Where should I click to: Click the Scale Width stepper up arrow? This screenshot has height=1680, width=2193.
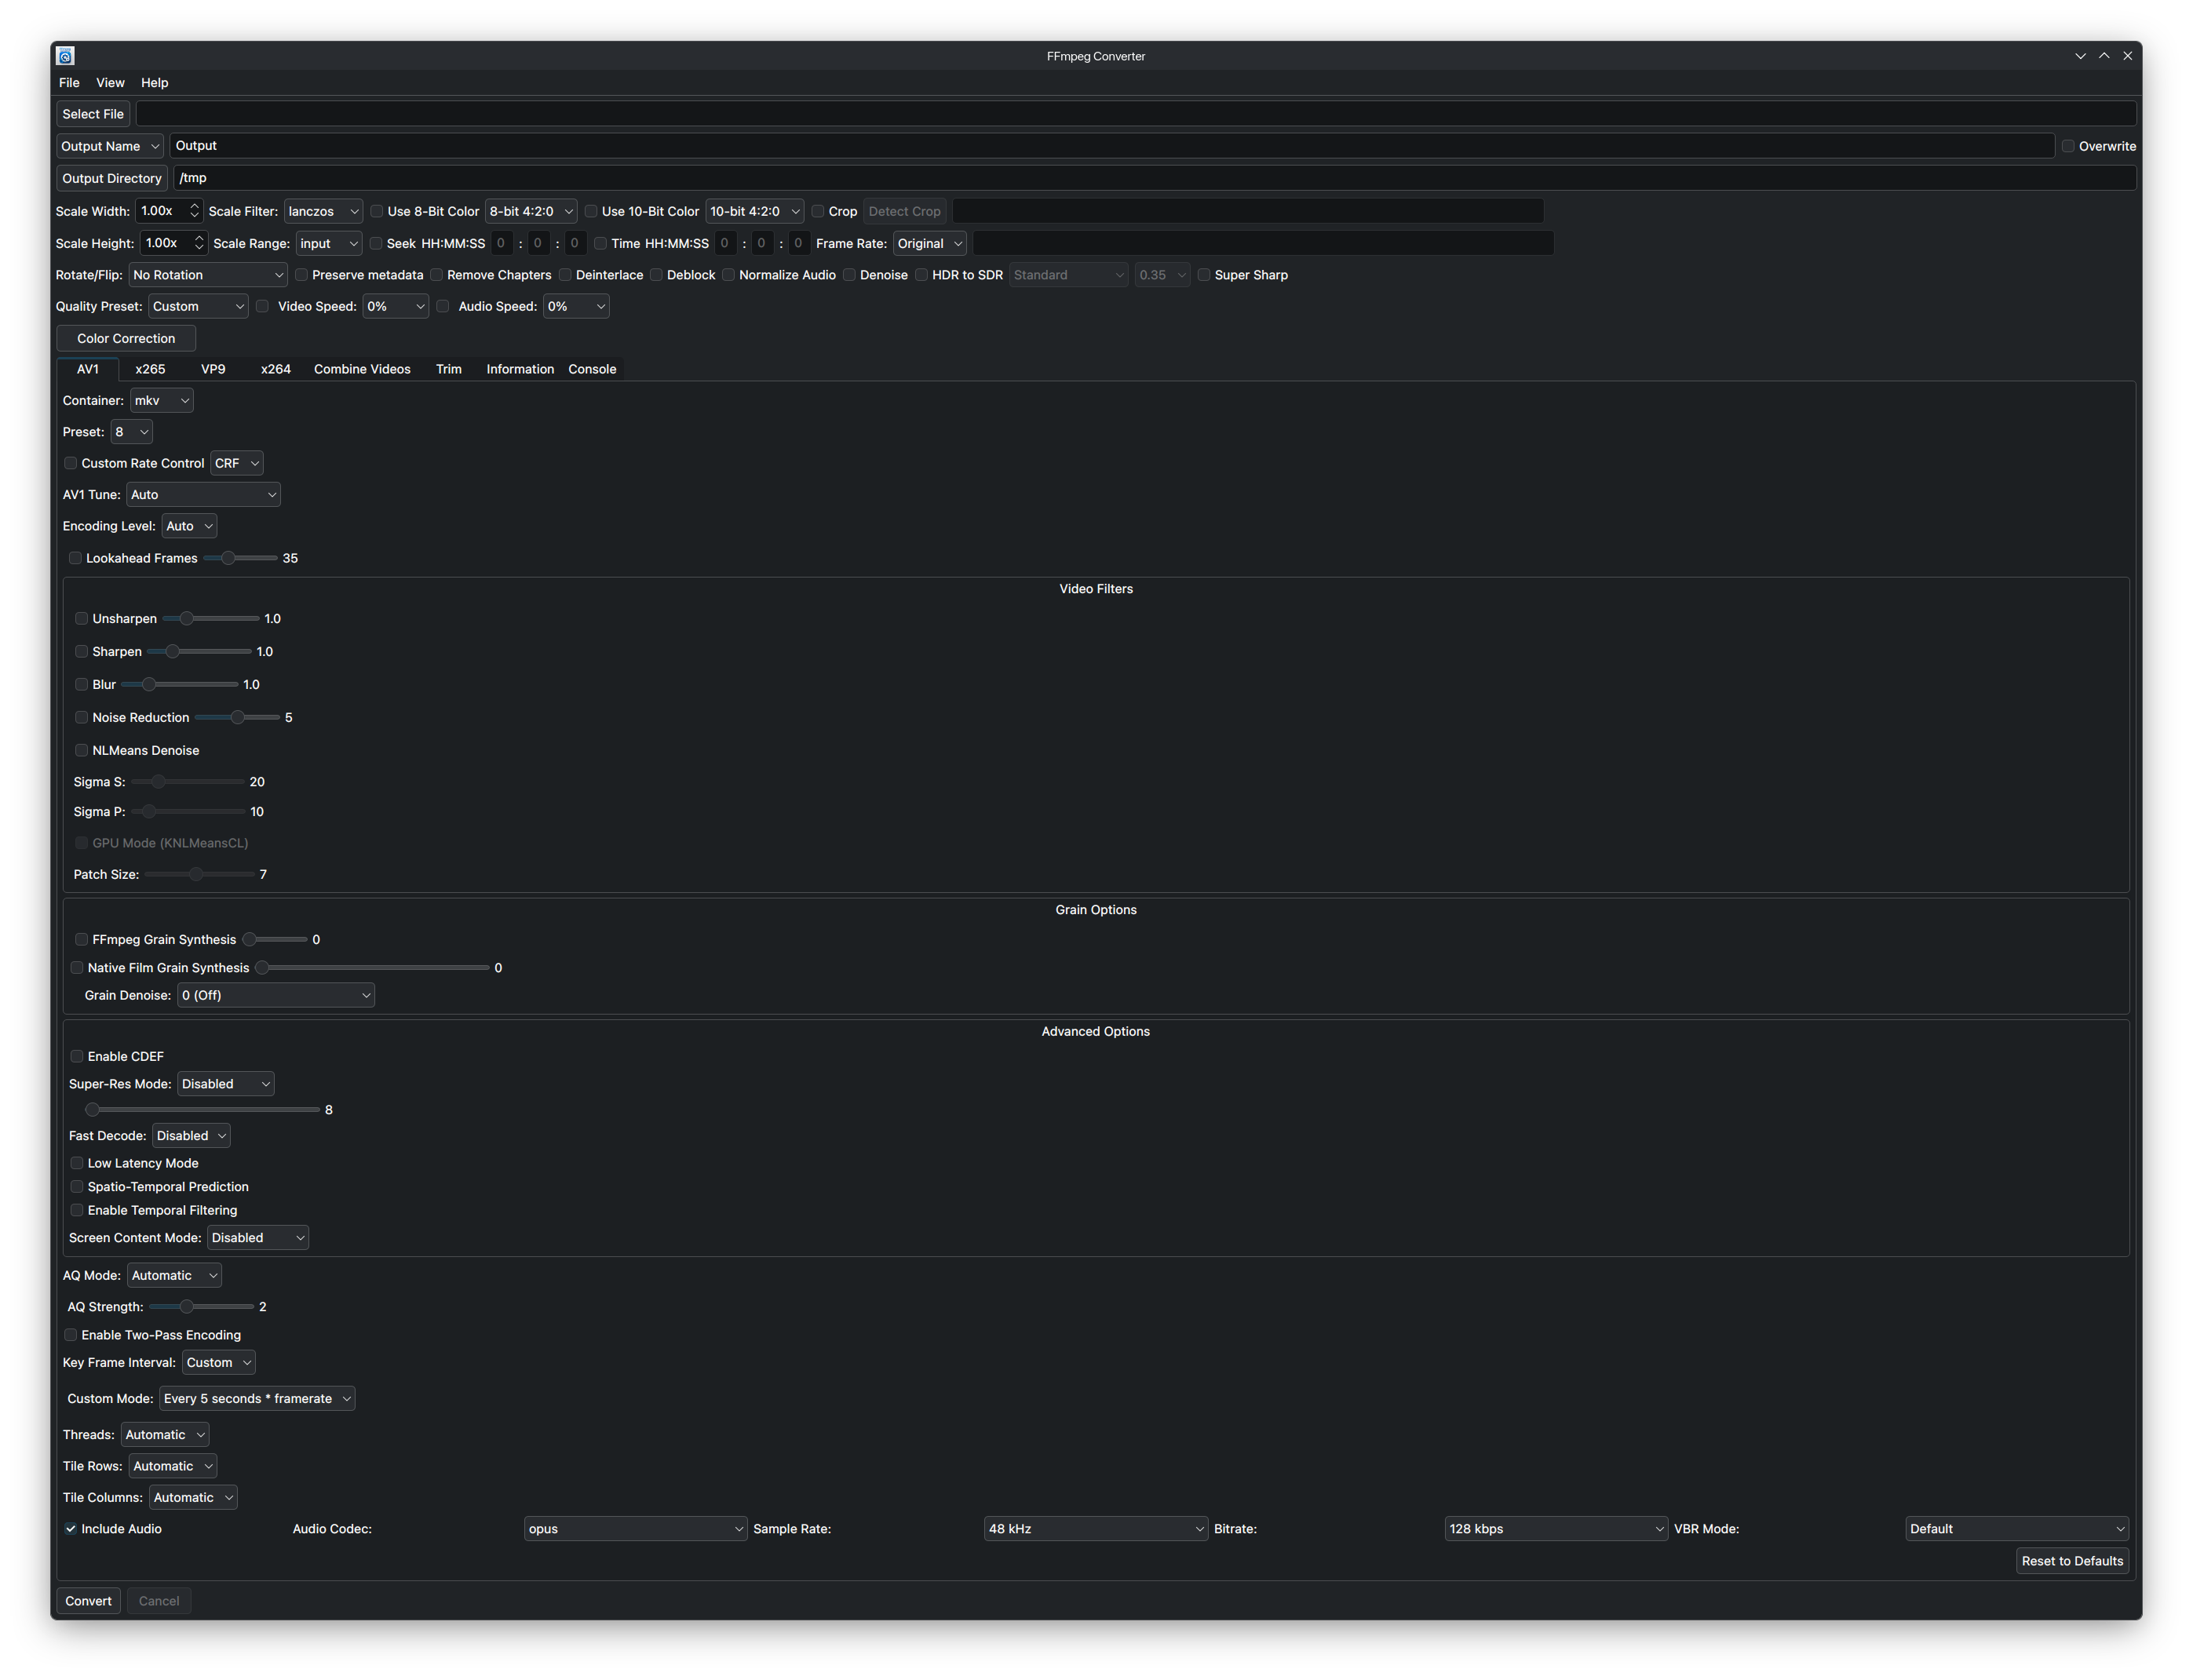[x=194, y=206]
